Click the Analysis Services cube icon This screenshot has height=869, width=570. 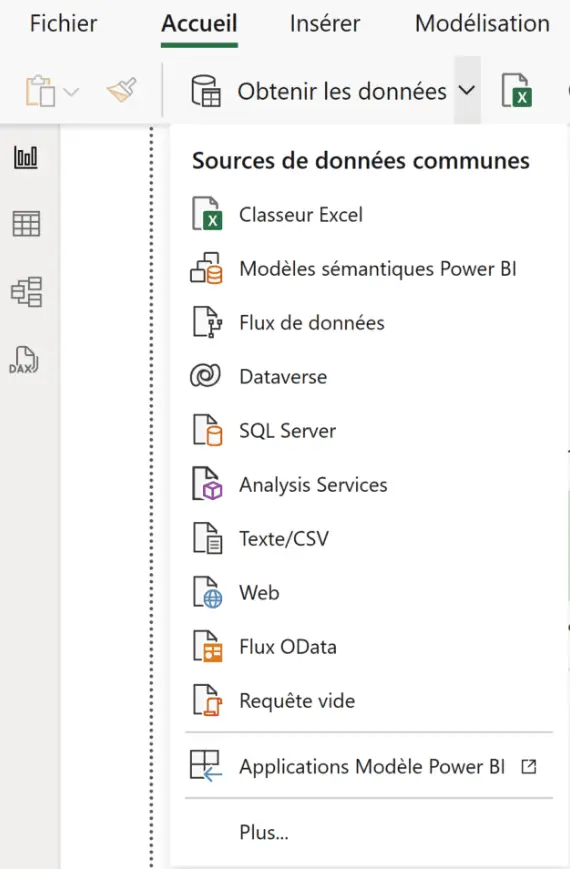207,484
